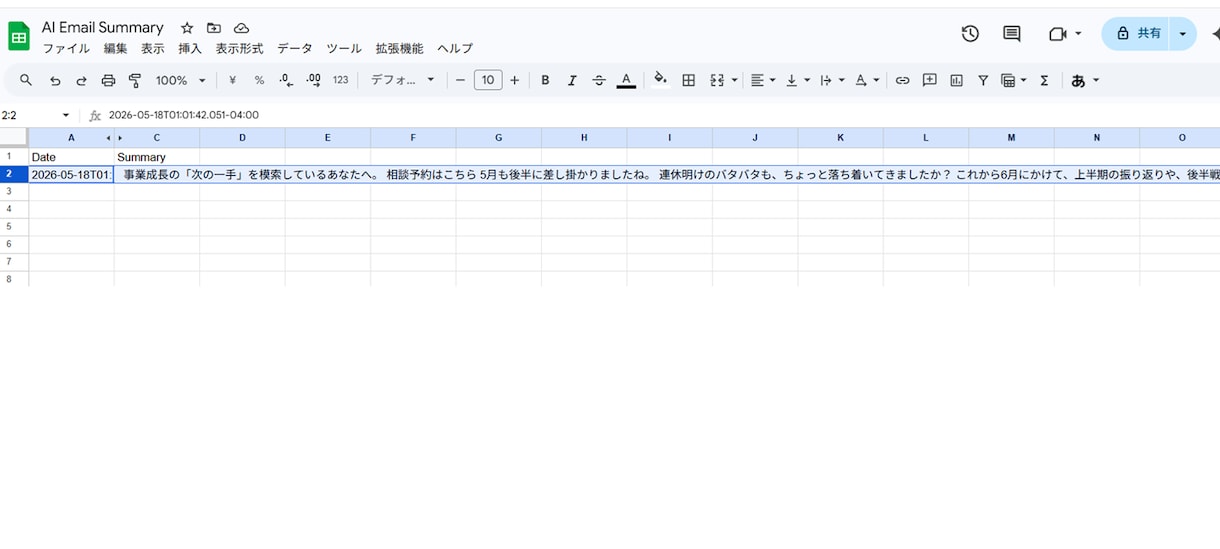Increase font size with plus button
Image resolution: width=1220 pixels, height=549 pixels.
[x=515, y=80]
